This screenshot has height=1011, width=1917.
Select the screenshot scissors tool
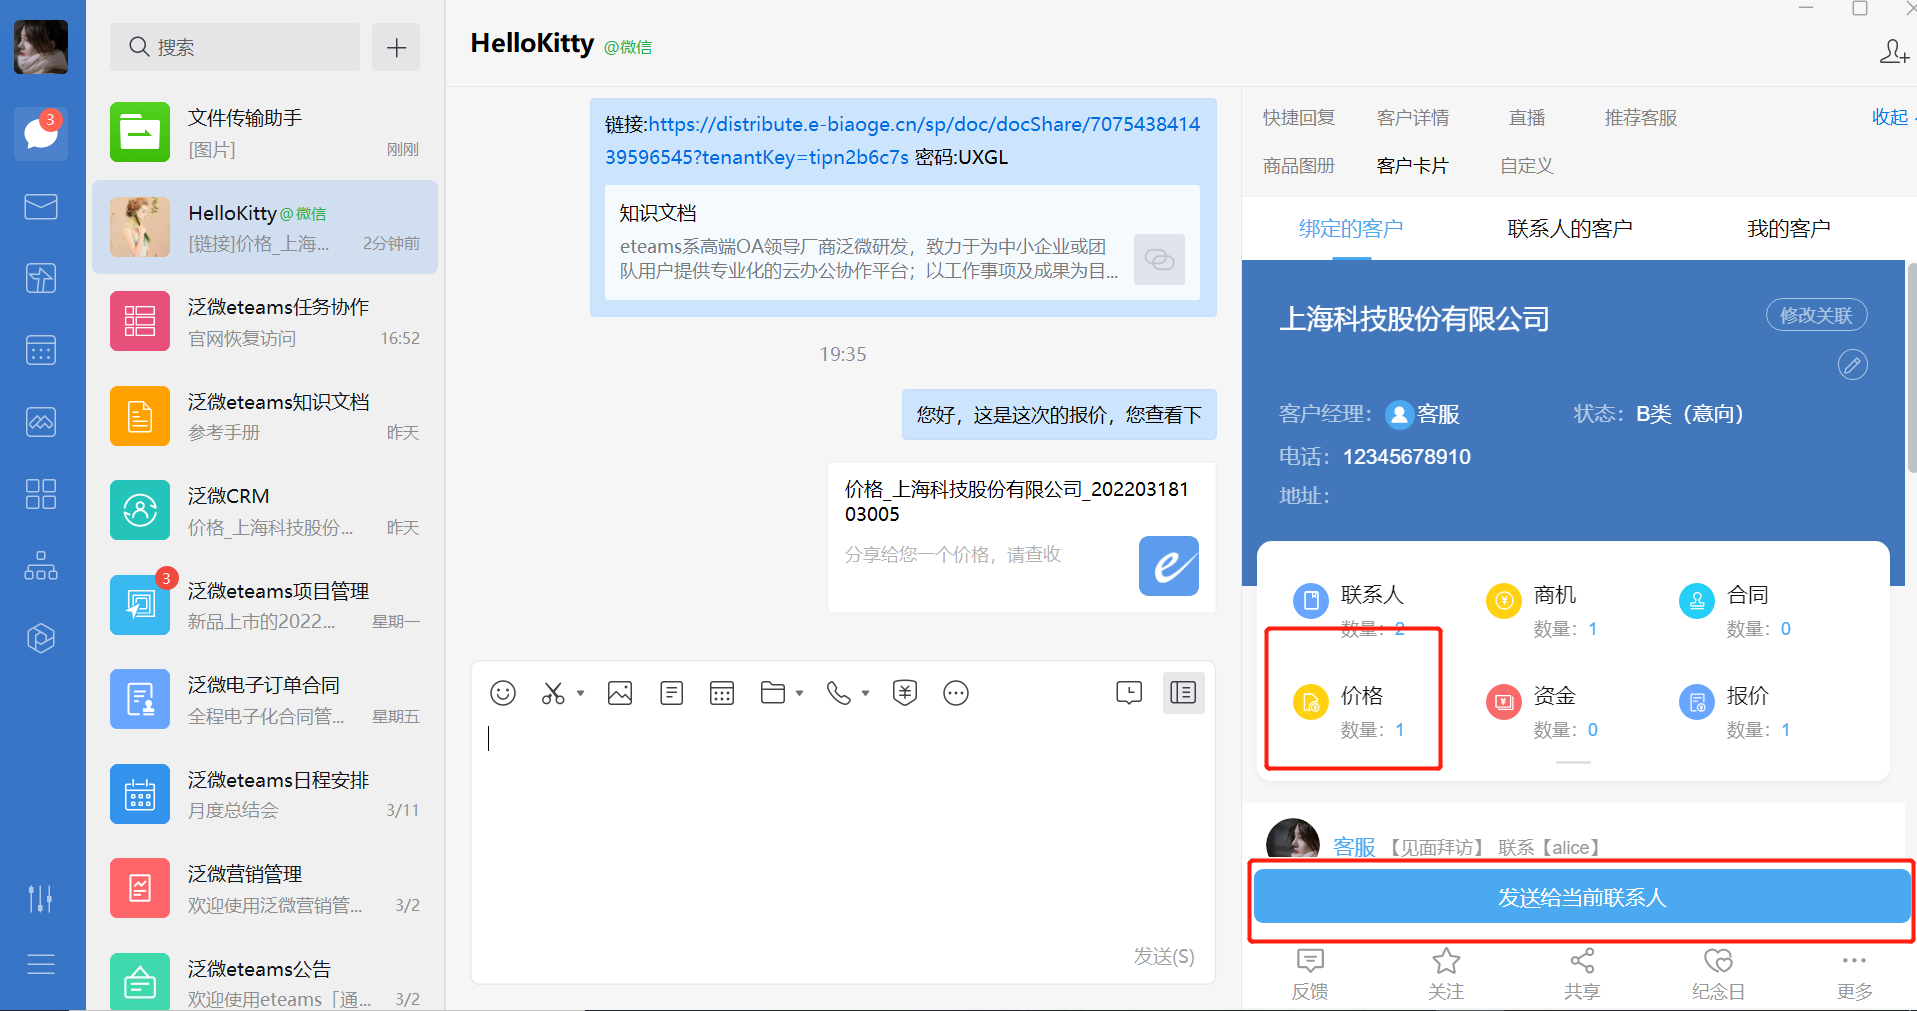(x=553, y=692)
